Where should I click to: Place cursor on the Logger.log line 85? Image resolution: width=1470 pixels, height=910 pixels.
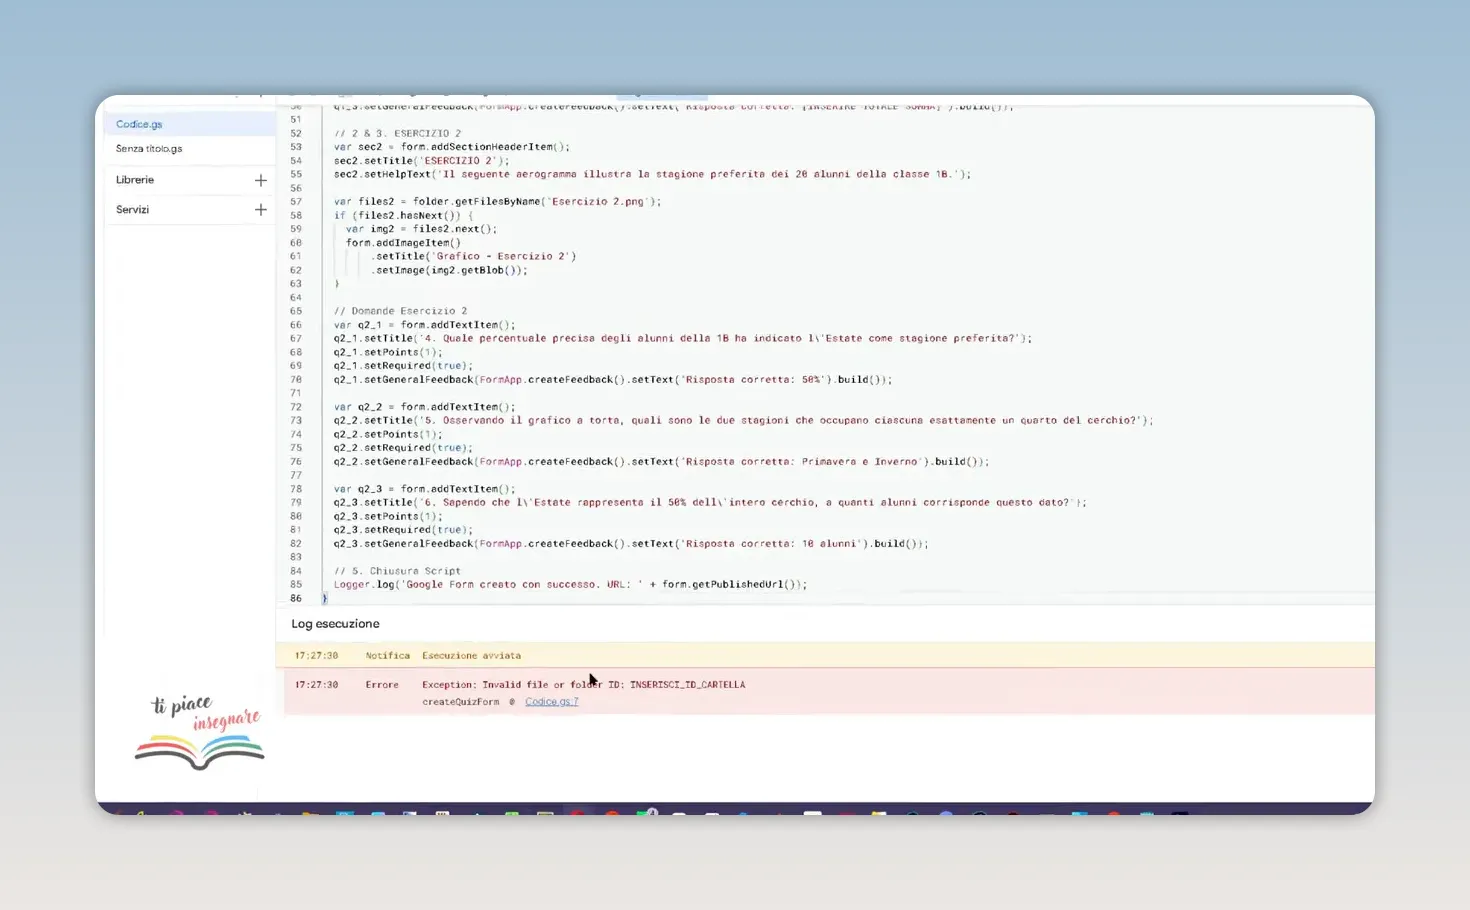pos(570,584)
